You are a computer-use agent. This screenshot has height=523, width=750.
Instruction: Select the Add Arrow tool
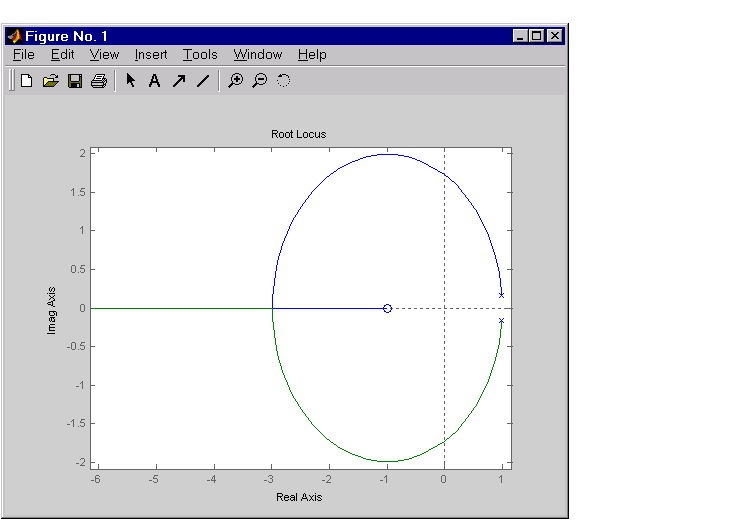(178, 81)
